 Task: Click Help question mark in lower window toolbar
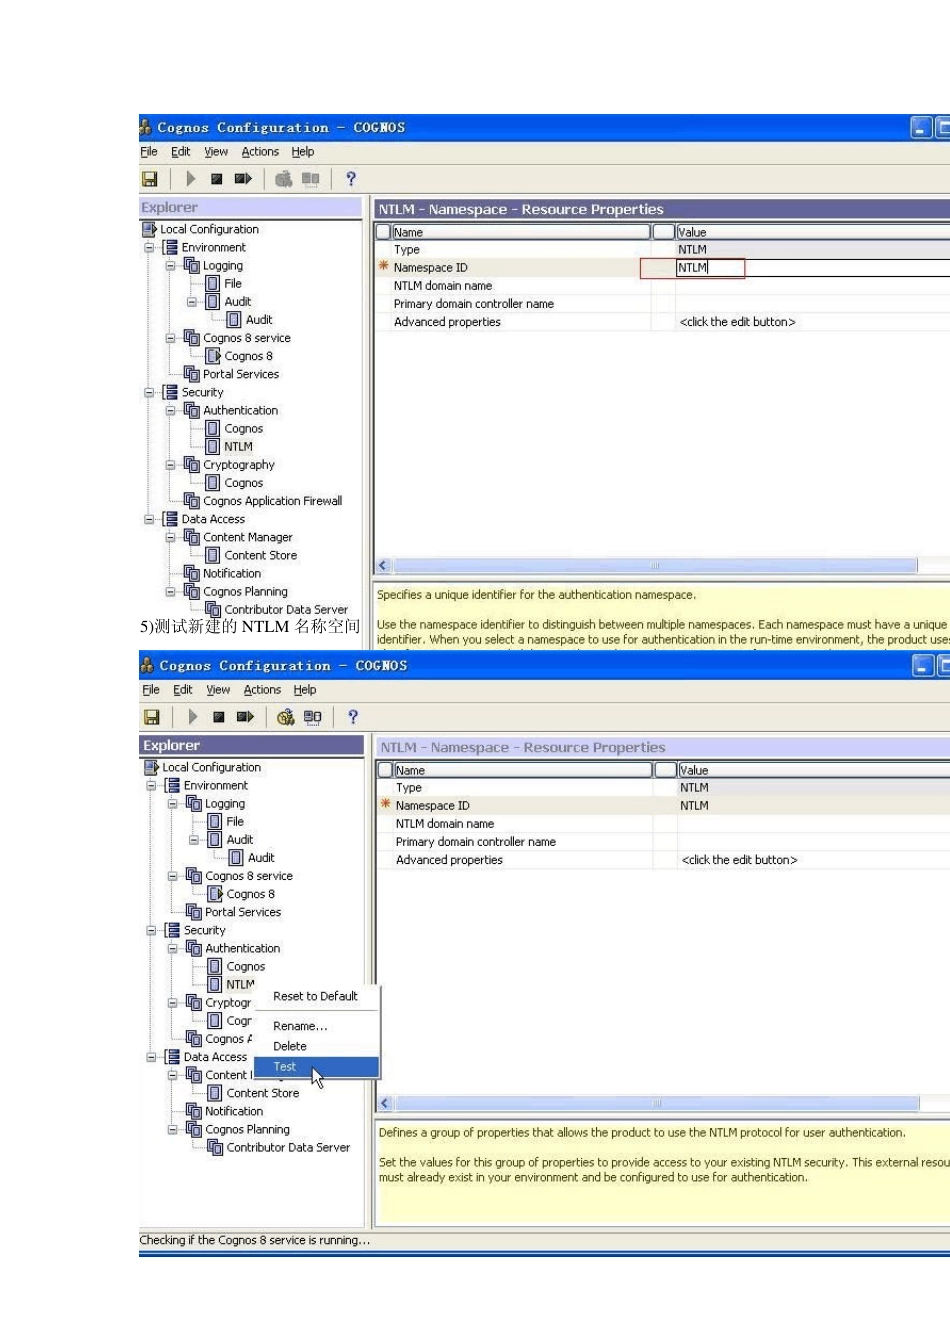pos(352,717)
